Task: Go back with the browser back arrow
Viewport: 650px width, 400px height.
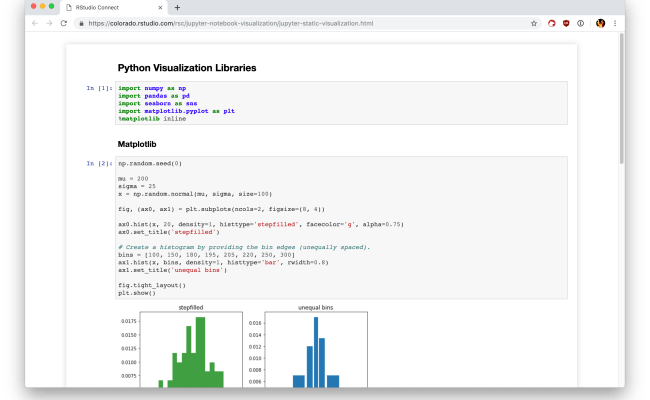Action: 35,24
